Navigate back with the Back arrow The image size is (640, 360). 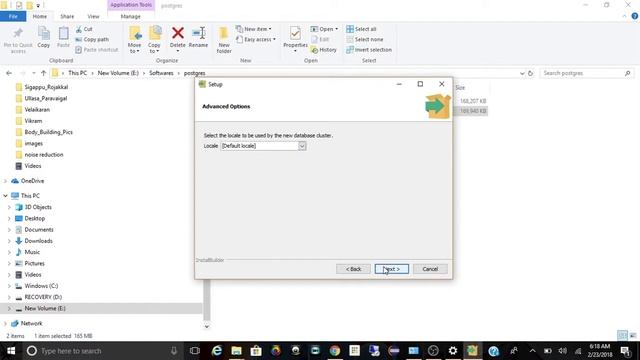pos(9,73)
